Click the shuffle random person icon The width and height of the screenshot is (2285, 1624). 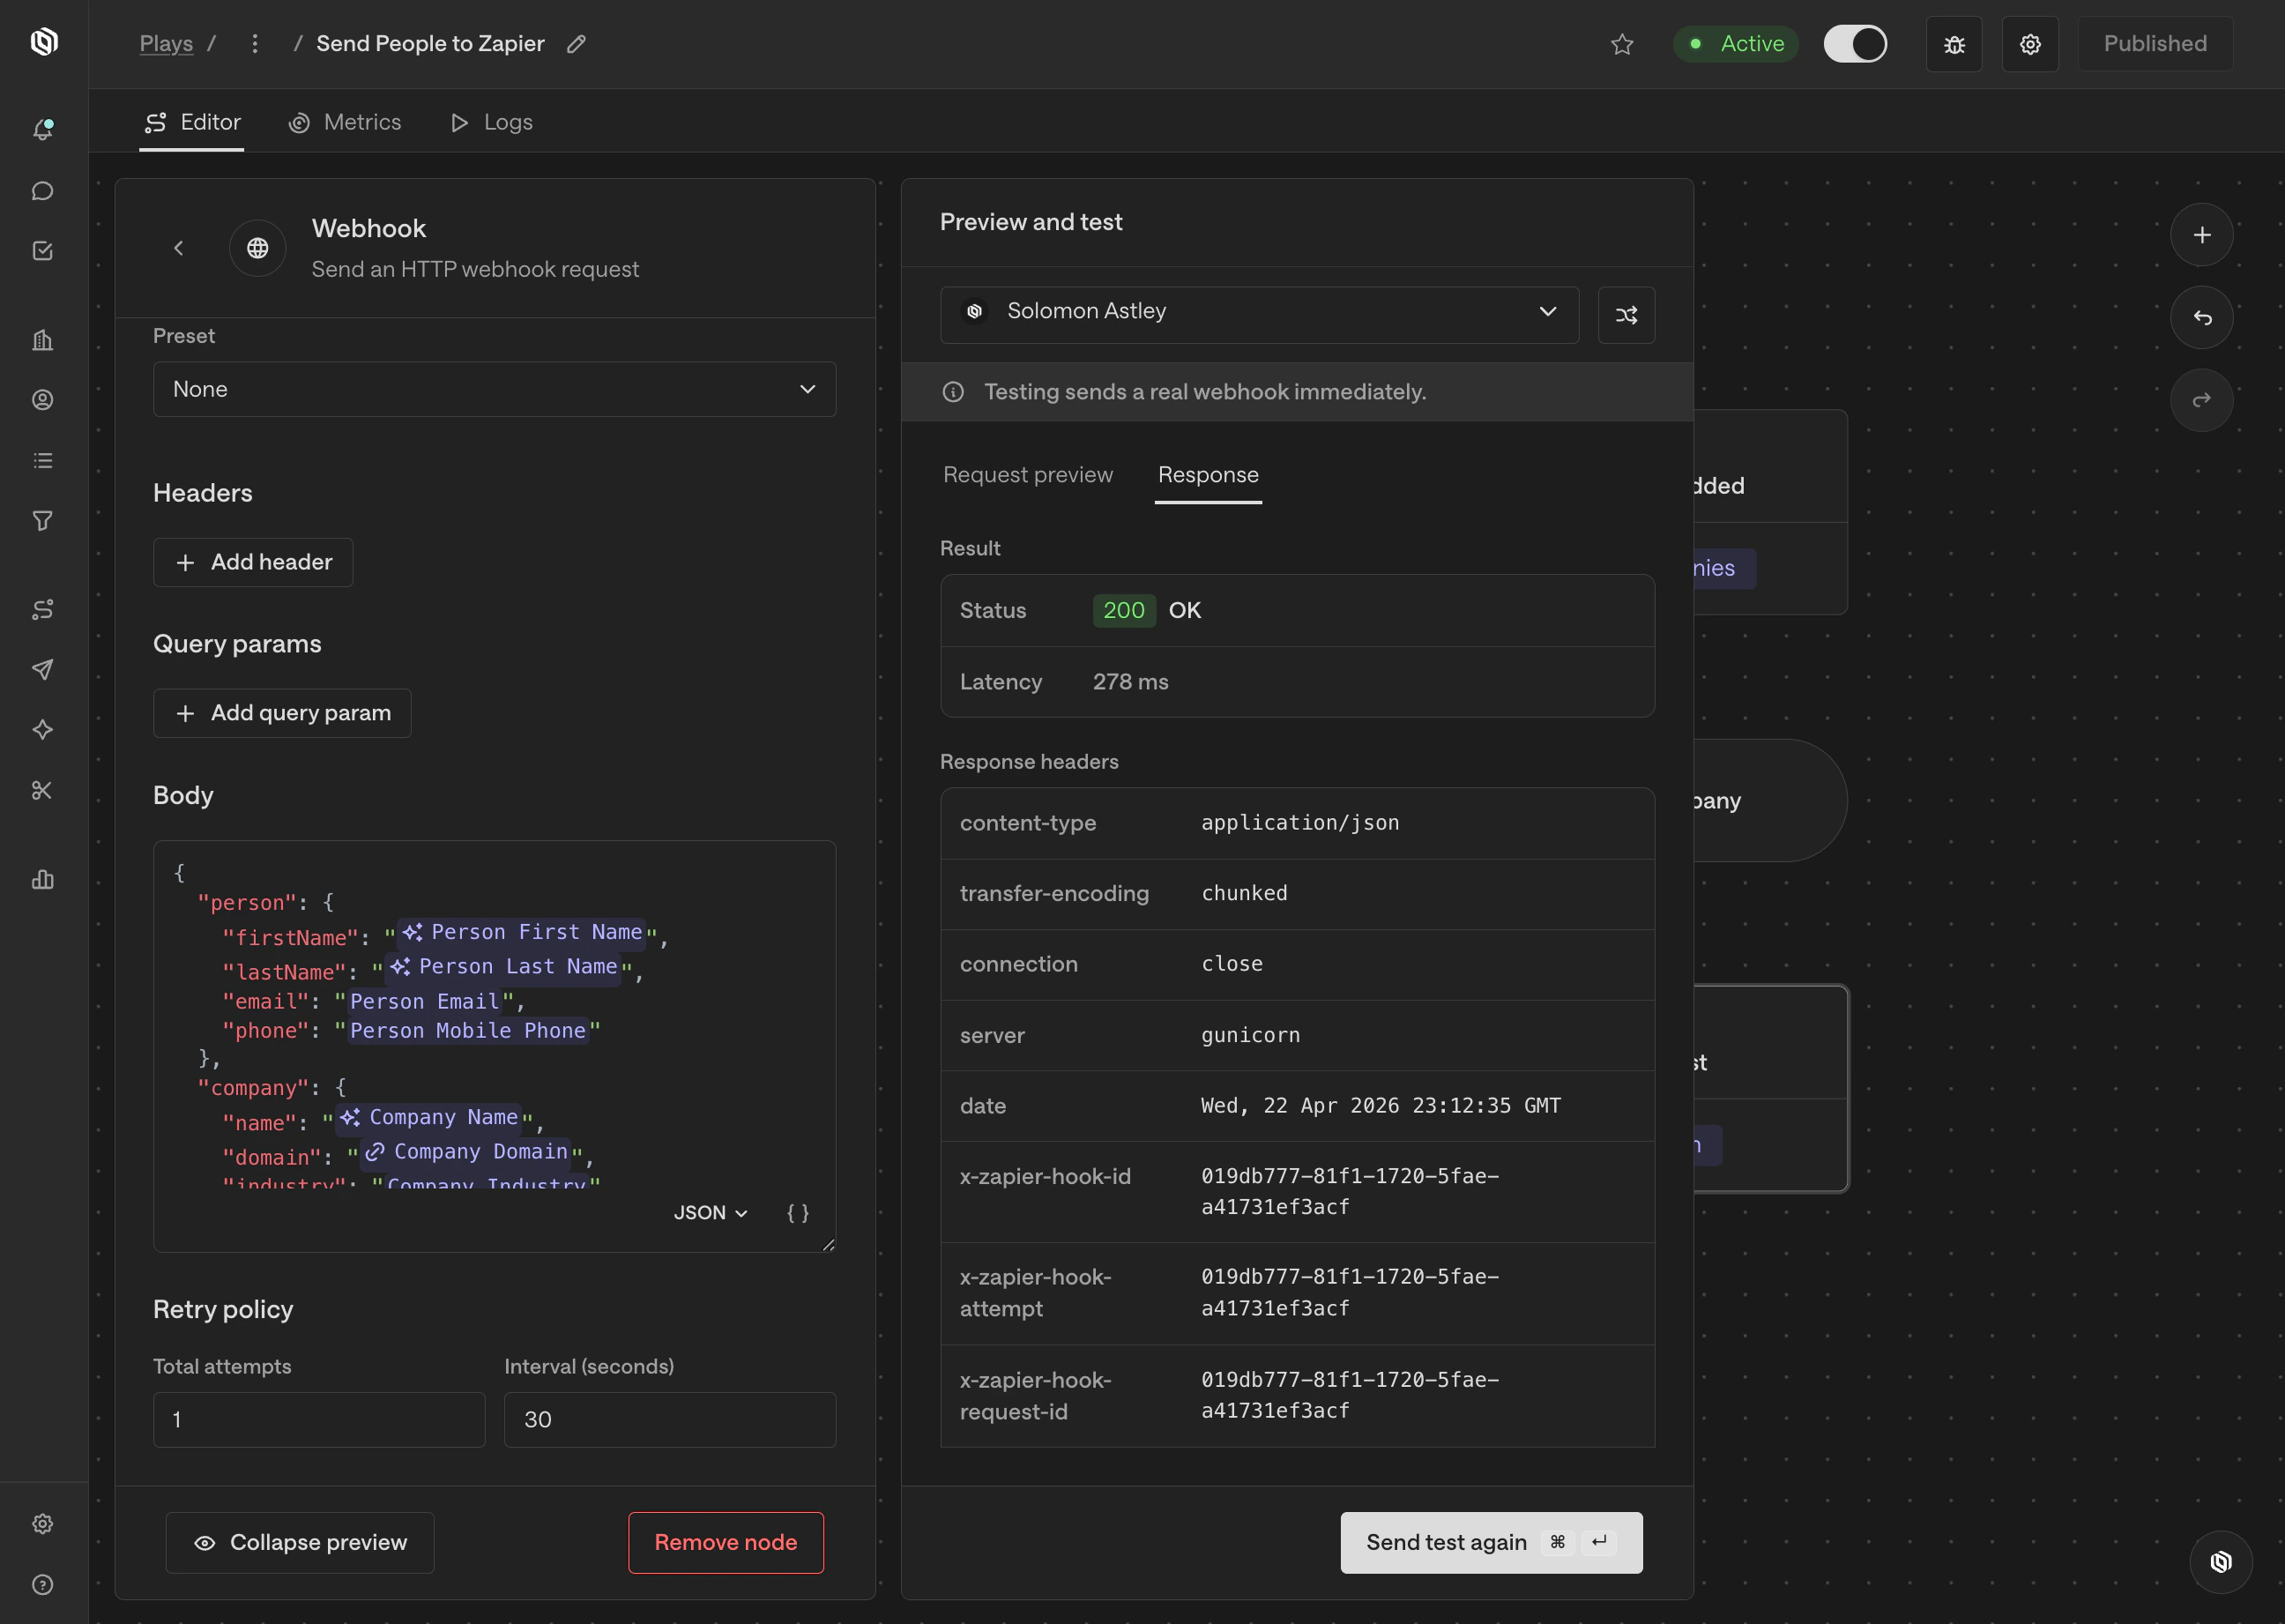1626,316
